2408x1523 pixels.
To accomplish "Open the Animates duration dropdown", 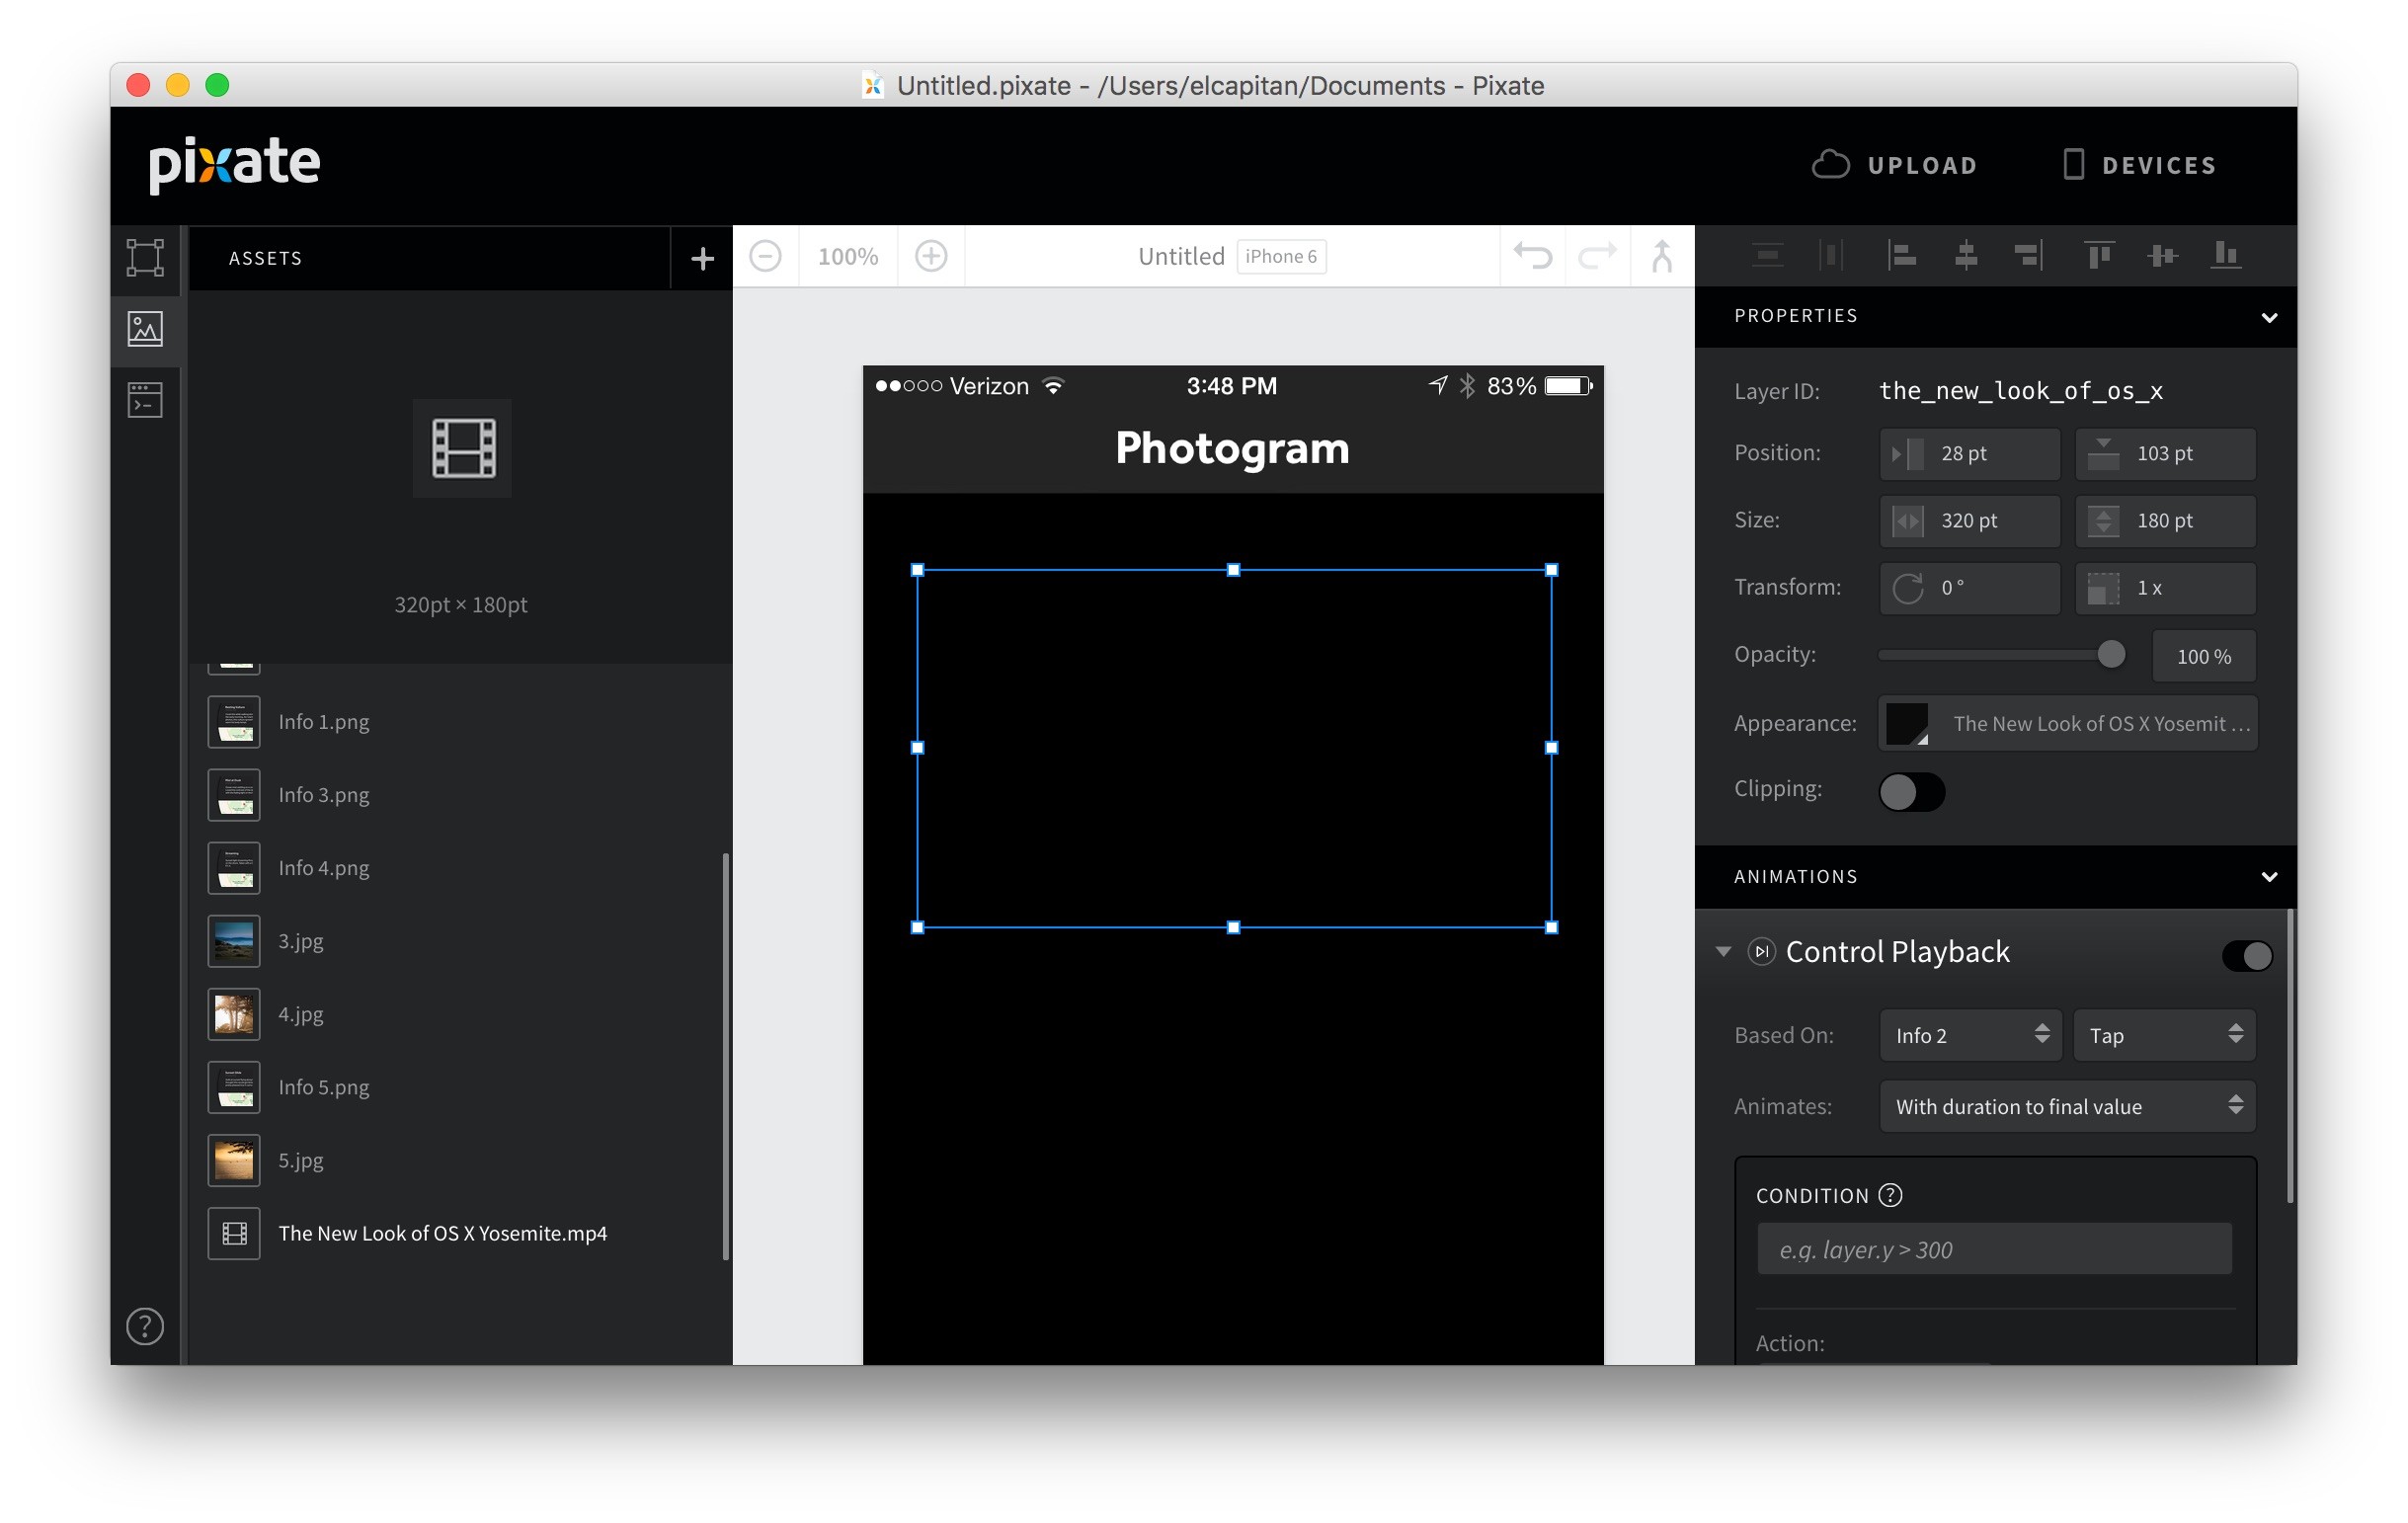I will [2067, 1106].
